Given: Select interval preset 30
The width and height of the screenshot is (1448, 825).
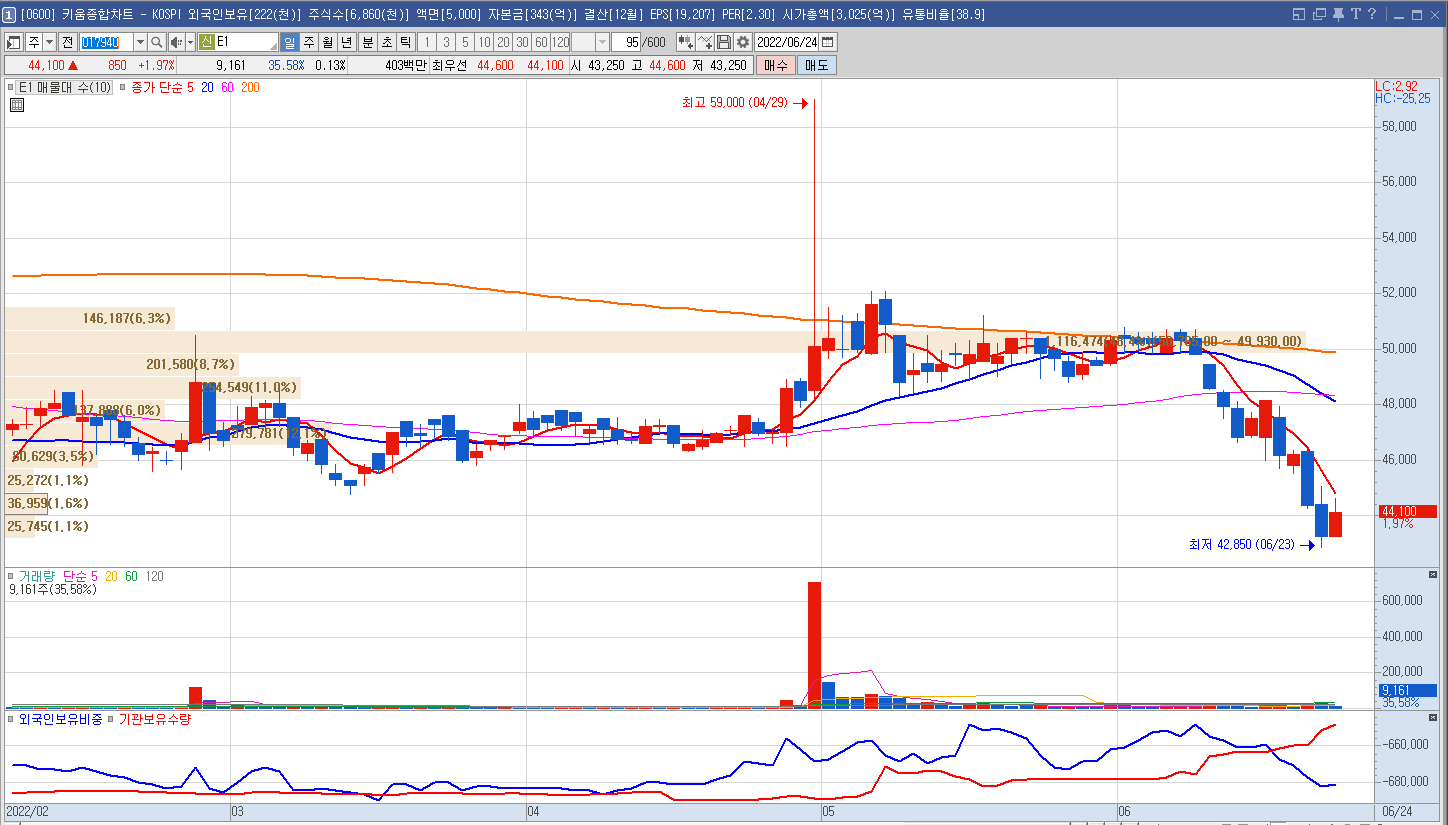Looking at the screenshot, I should coord(522,42).
